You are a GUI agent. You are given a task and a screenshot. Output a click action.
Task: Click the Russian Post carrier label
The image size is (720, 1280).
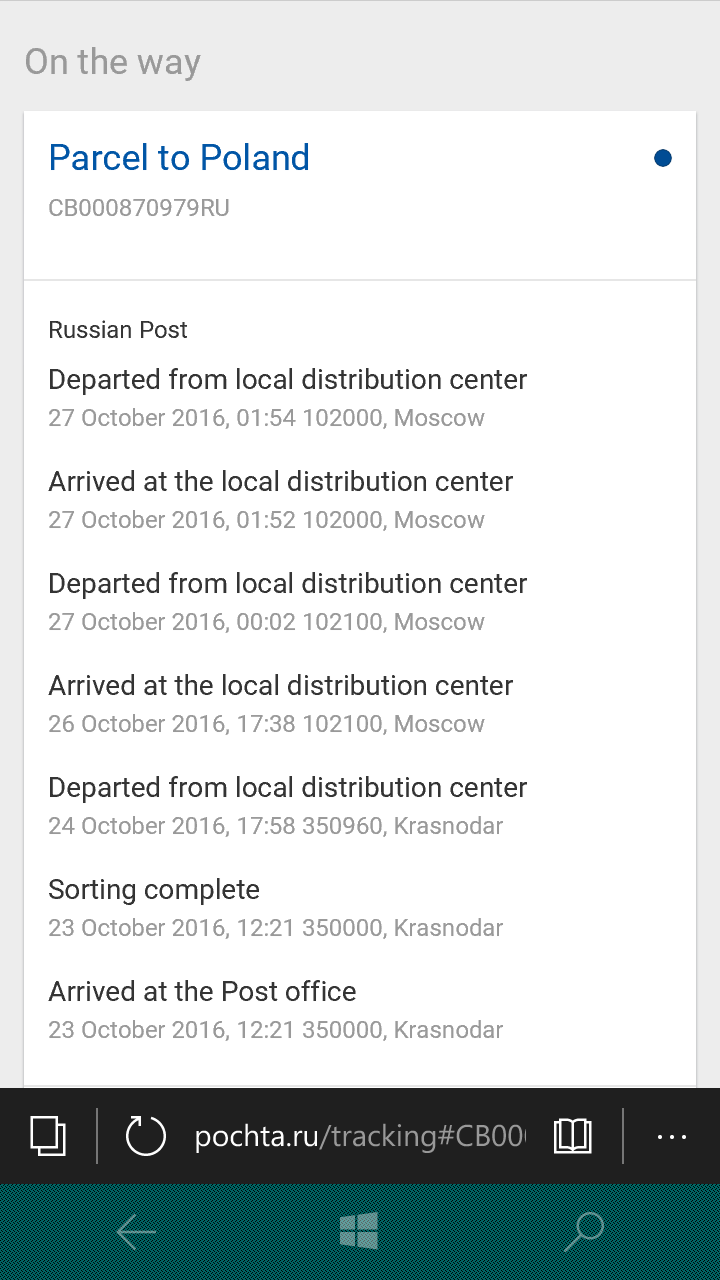click(118, 330)
